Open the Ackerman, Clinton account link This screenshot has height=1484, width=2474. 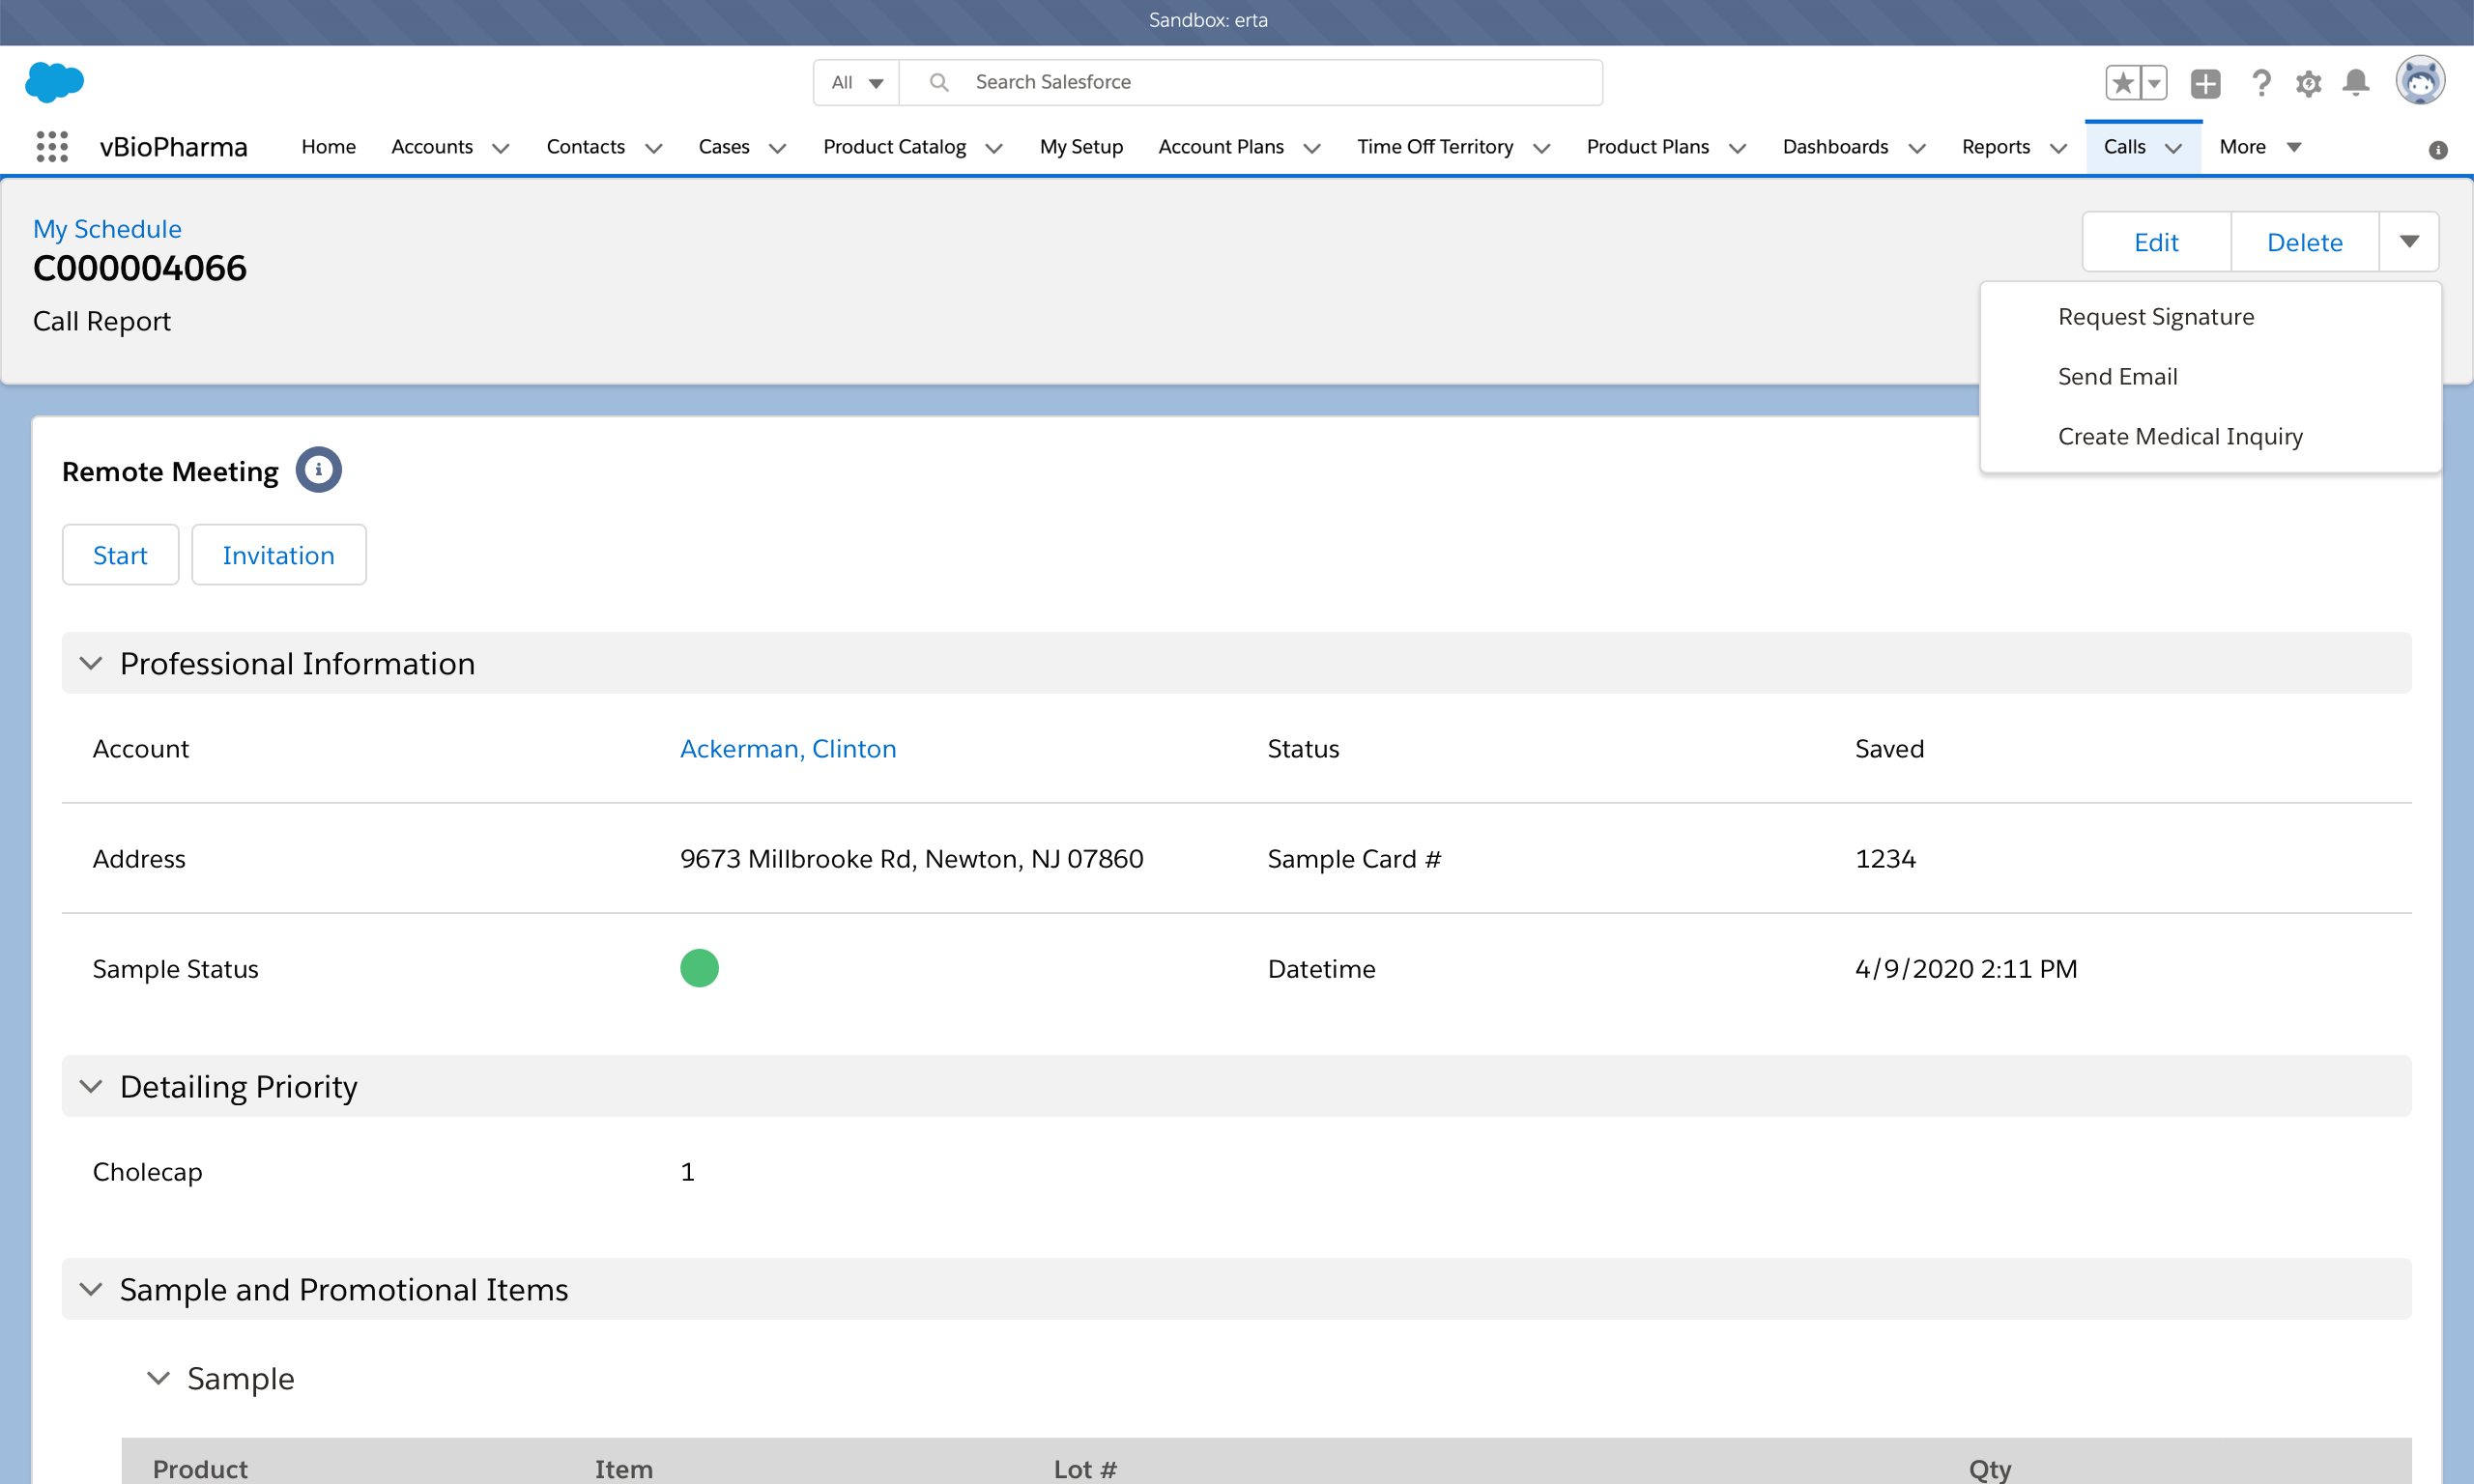[788, 748]
